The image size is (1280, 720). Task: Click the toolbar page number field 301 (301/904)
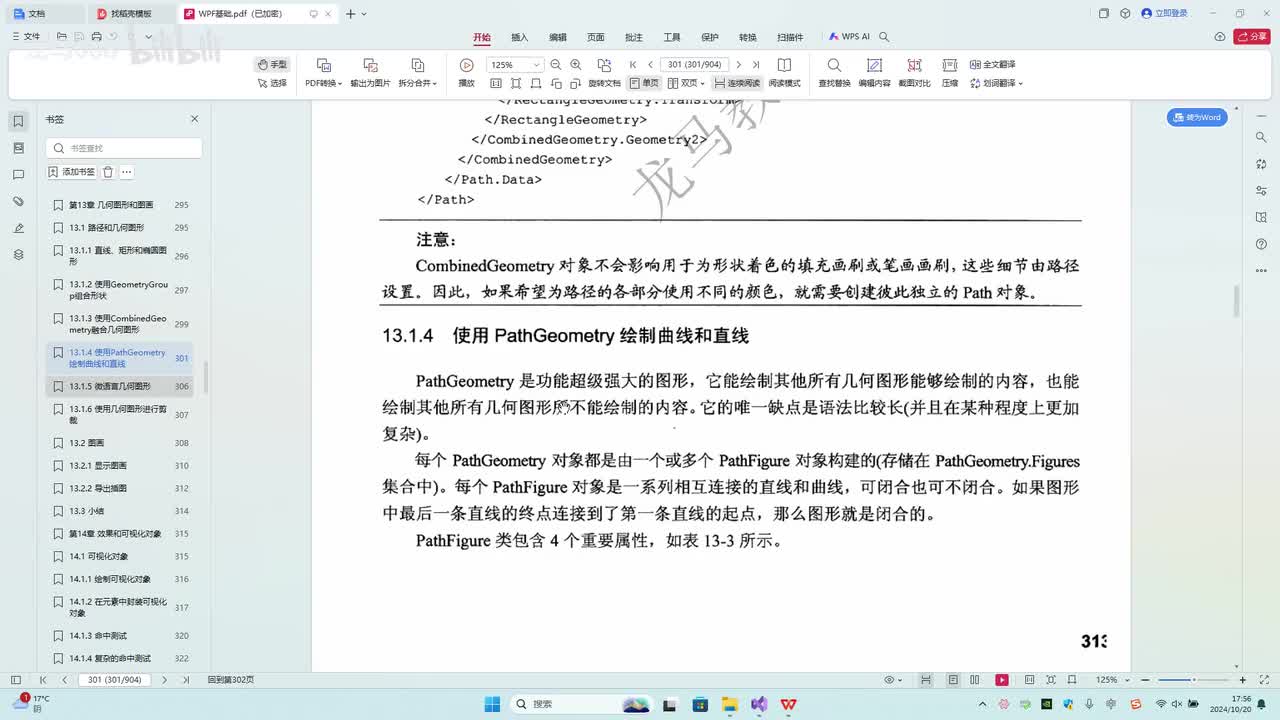coord(695,65)
